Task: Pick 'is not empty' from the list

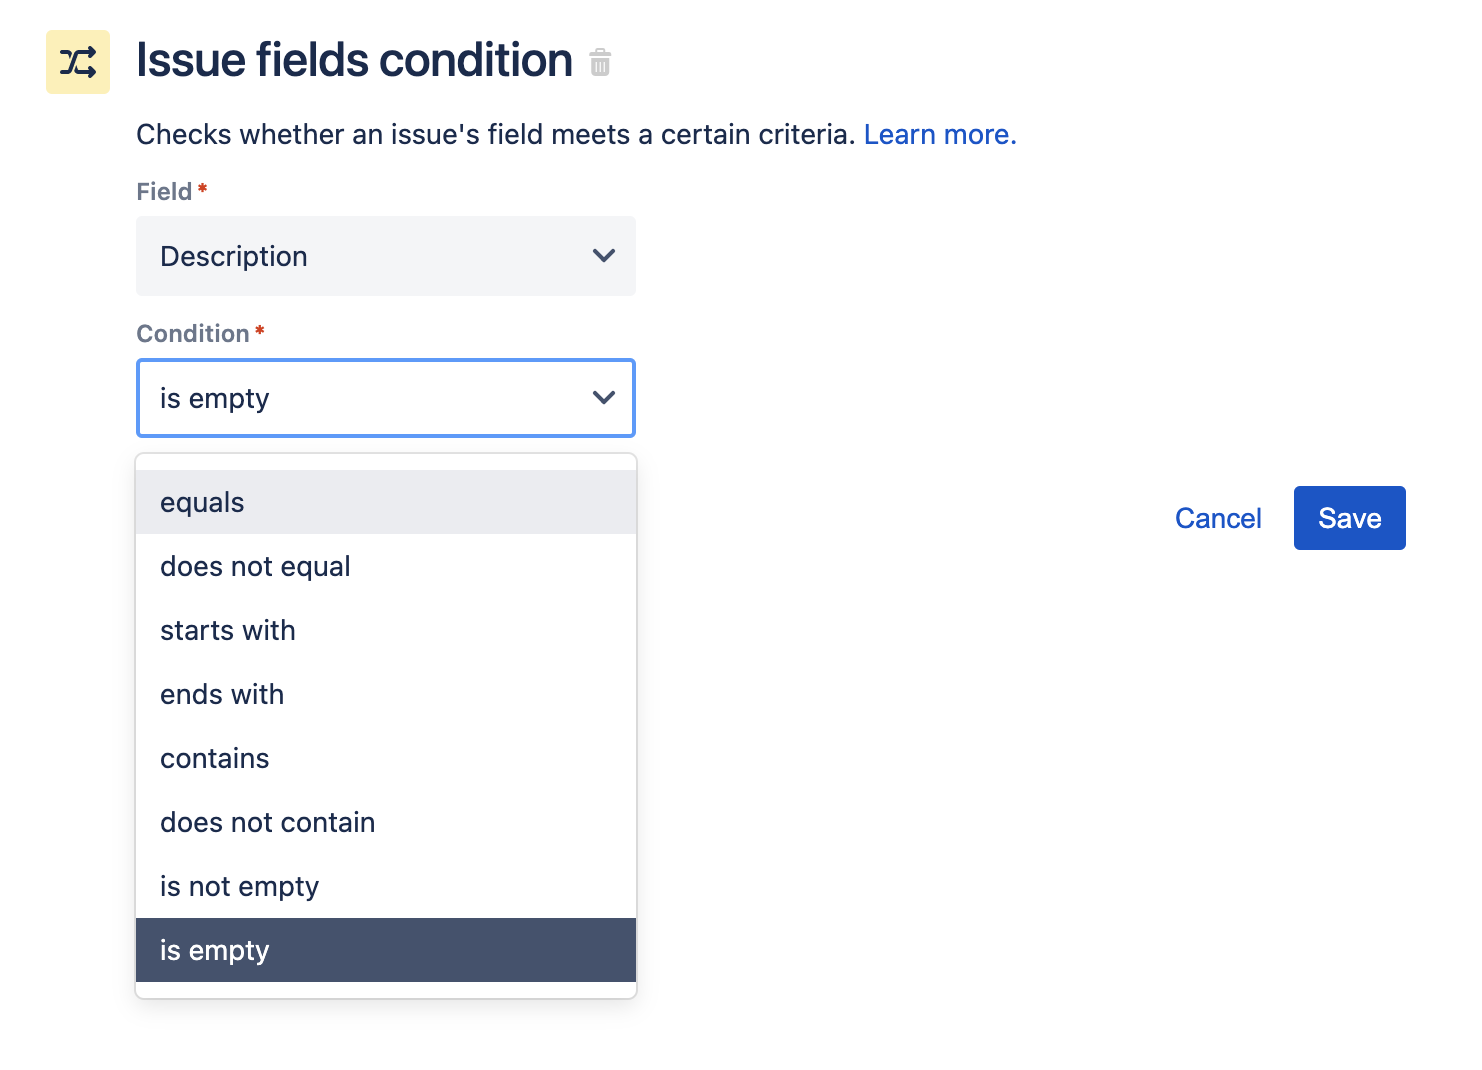Action: [x=385, y=886]
